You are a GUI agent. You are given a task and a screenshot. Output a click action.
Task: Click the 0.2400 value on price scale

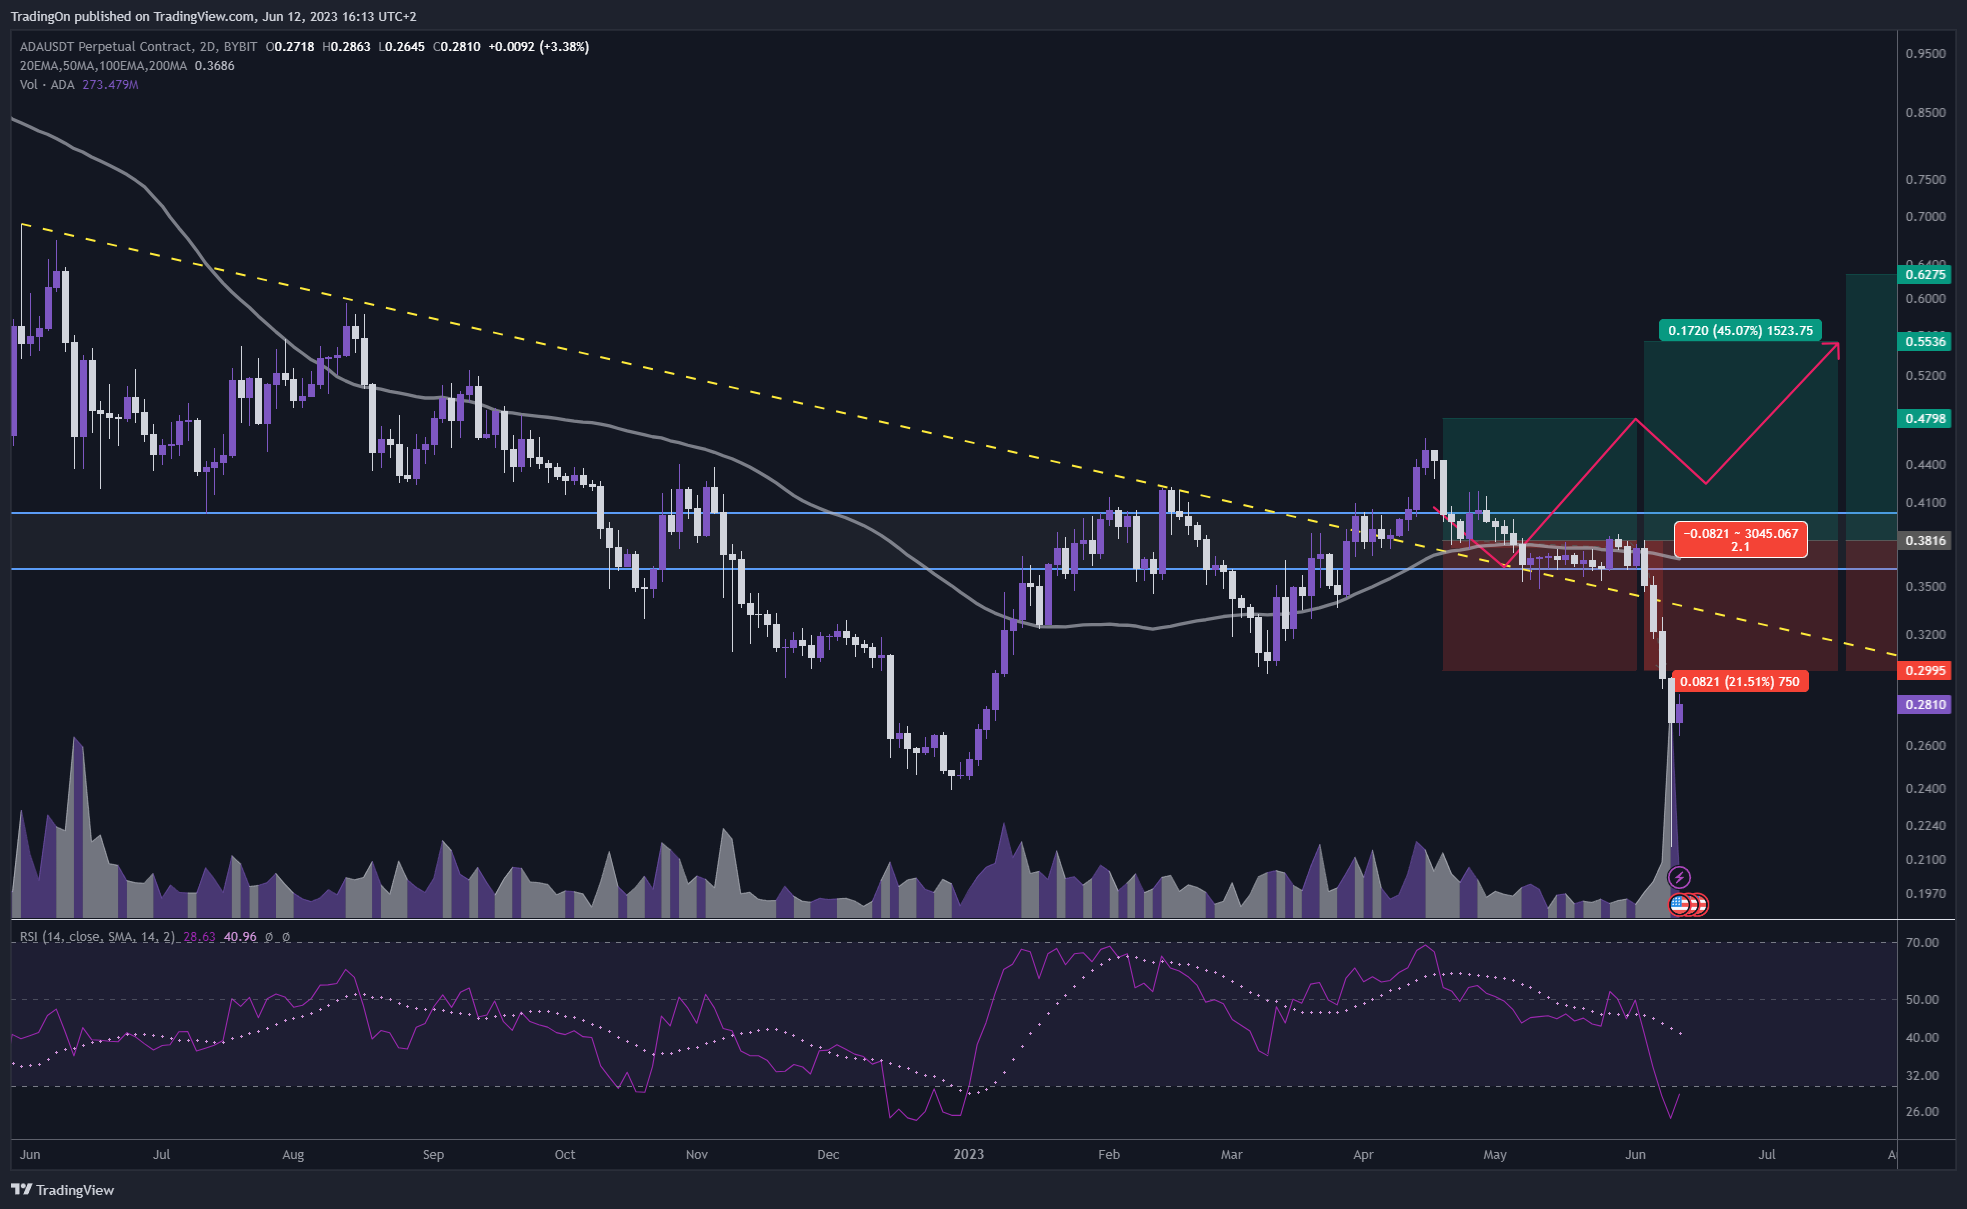point(1925,788)
